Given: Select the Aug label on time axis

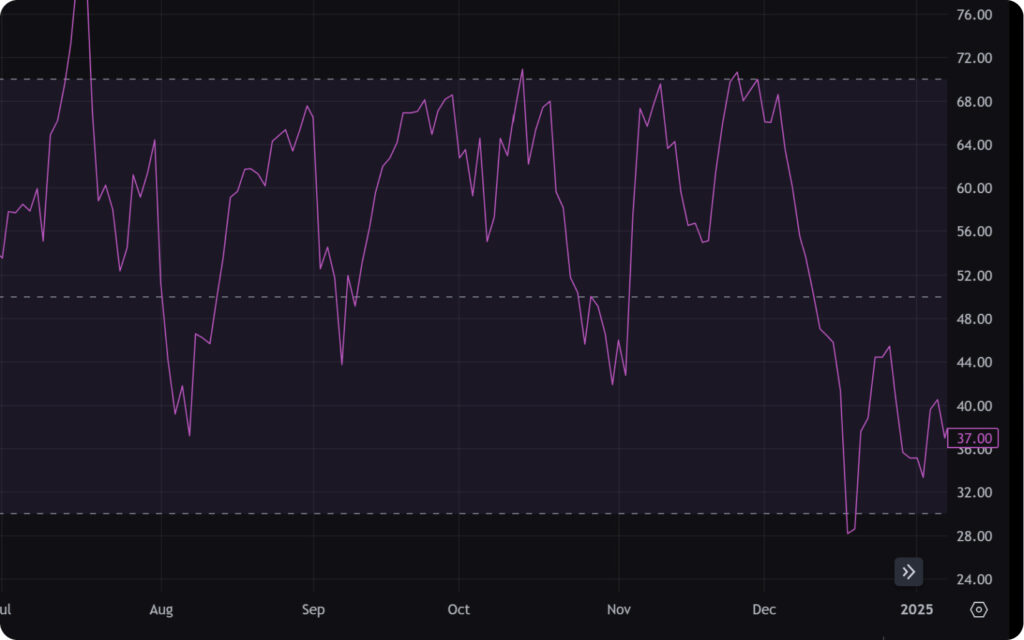Looking at the screenshot, I should pyautogui.click(x=161, y=610).
